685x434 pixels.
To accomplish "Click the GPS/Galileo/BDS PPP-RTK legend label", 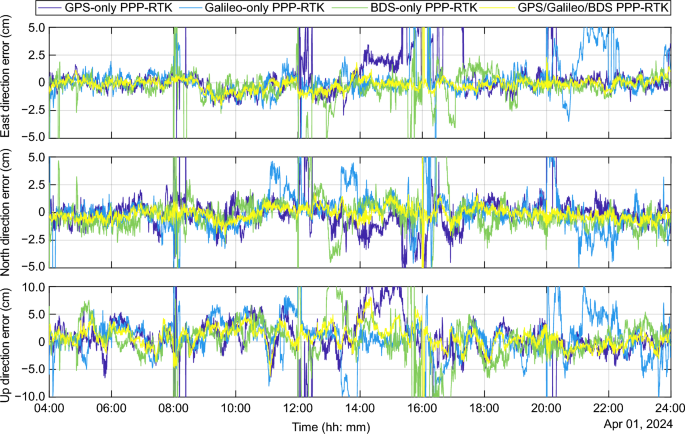I will (592, 7).
